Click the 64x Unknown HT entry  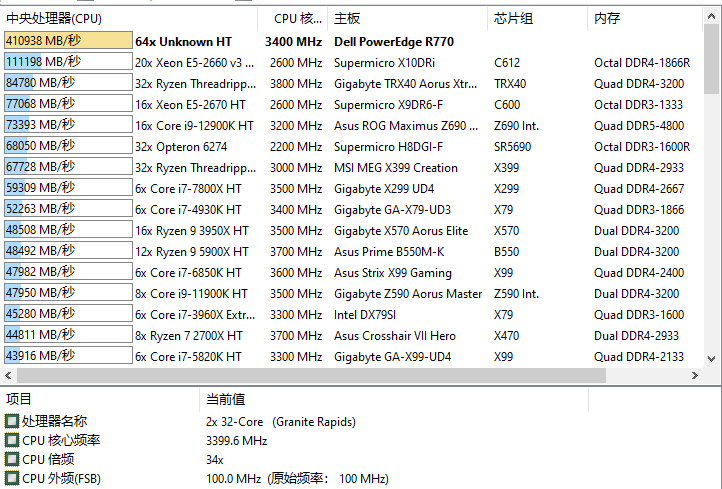(x=183, y=42)
